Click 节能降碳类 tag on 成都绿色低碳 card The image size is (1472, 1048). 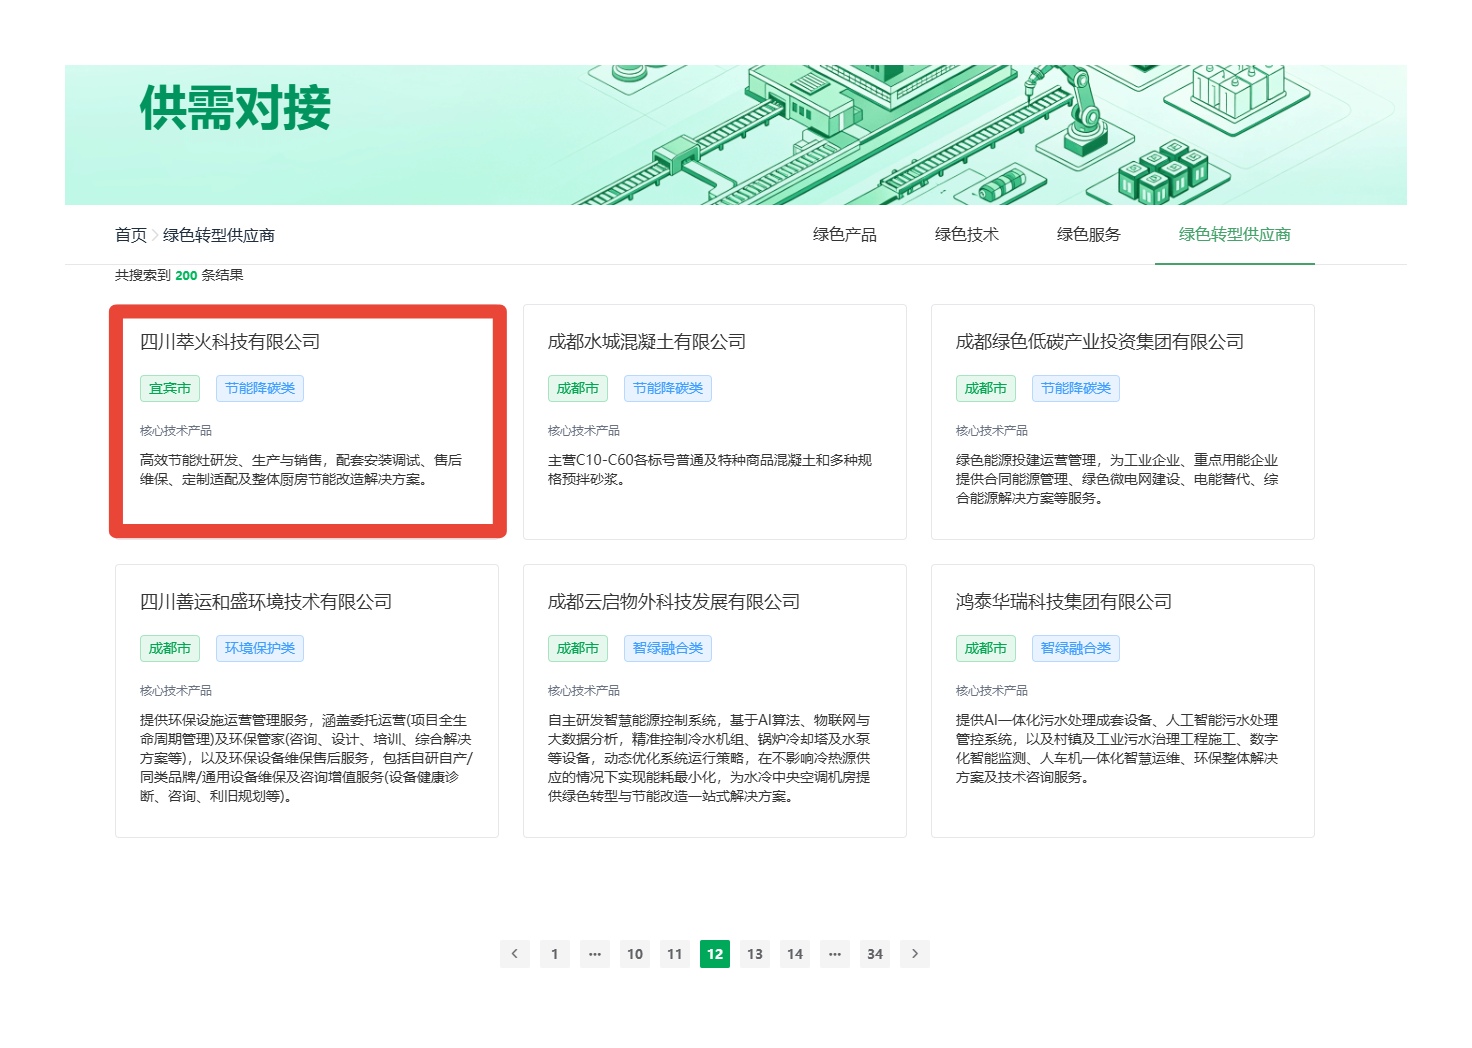[x=1076, y=388]
